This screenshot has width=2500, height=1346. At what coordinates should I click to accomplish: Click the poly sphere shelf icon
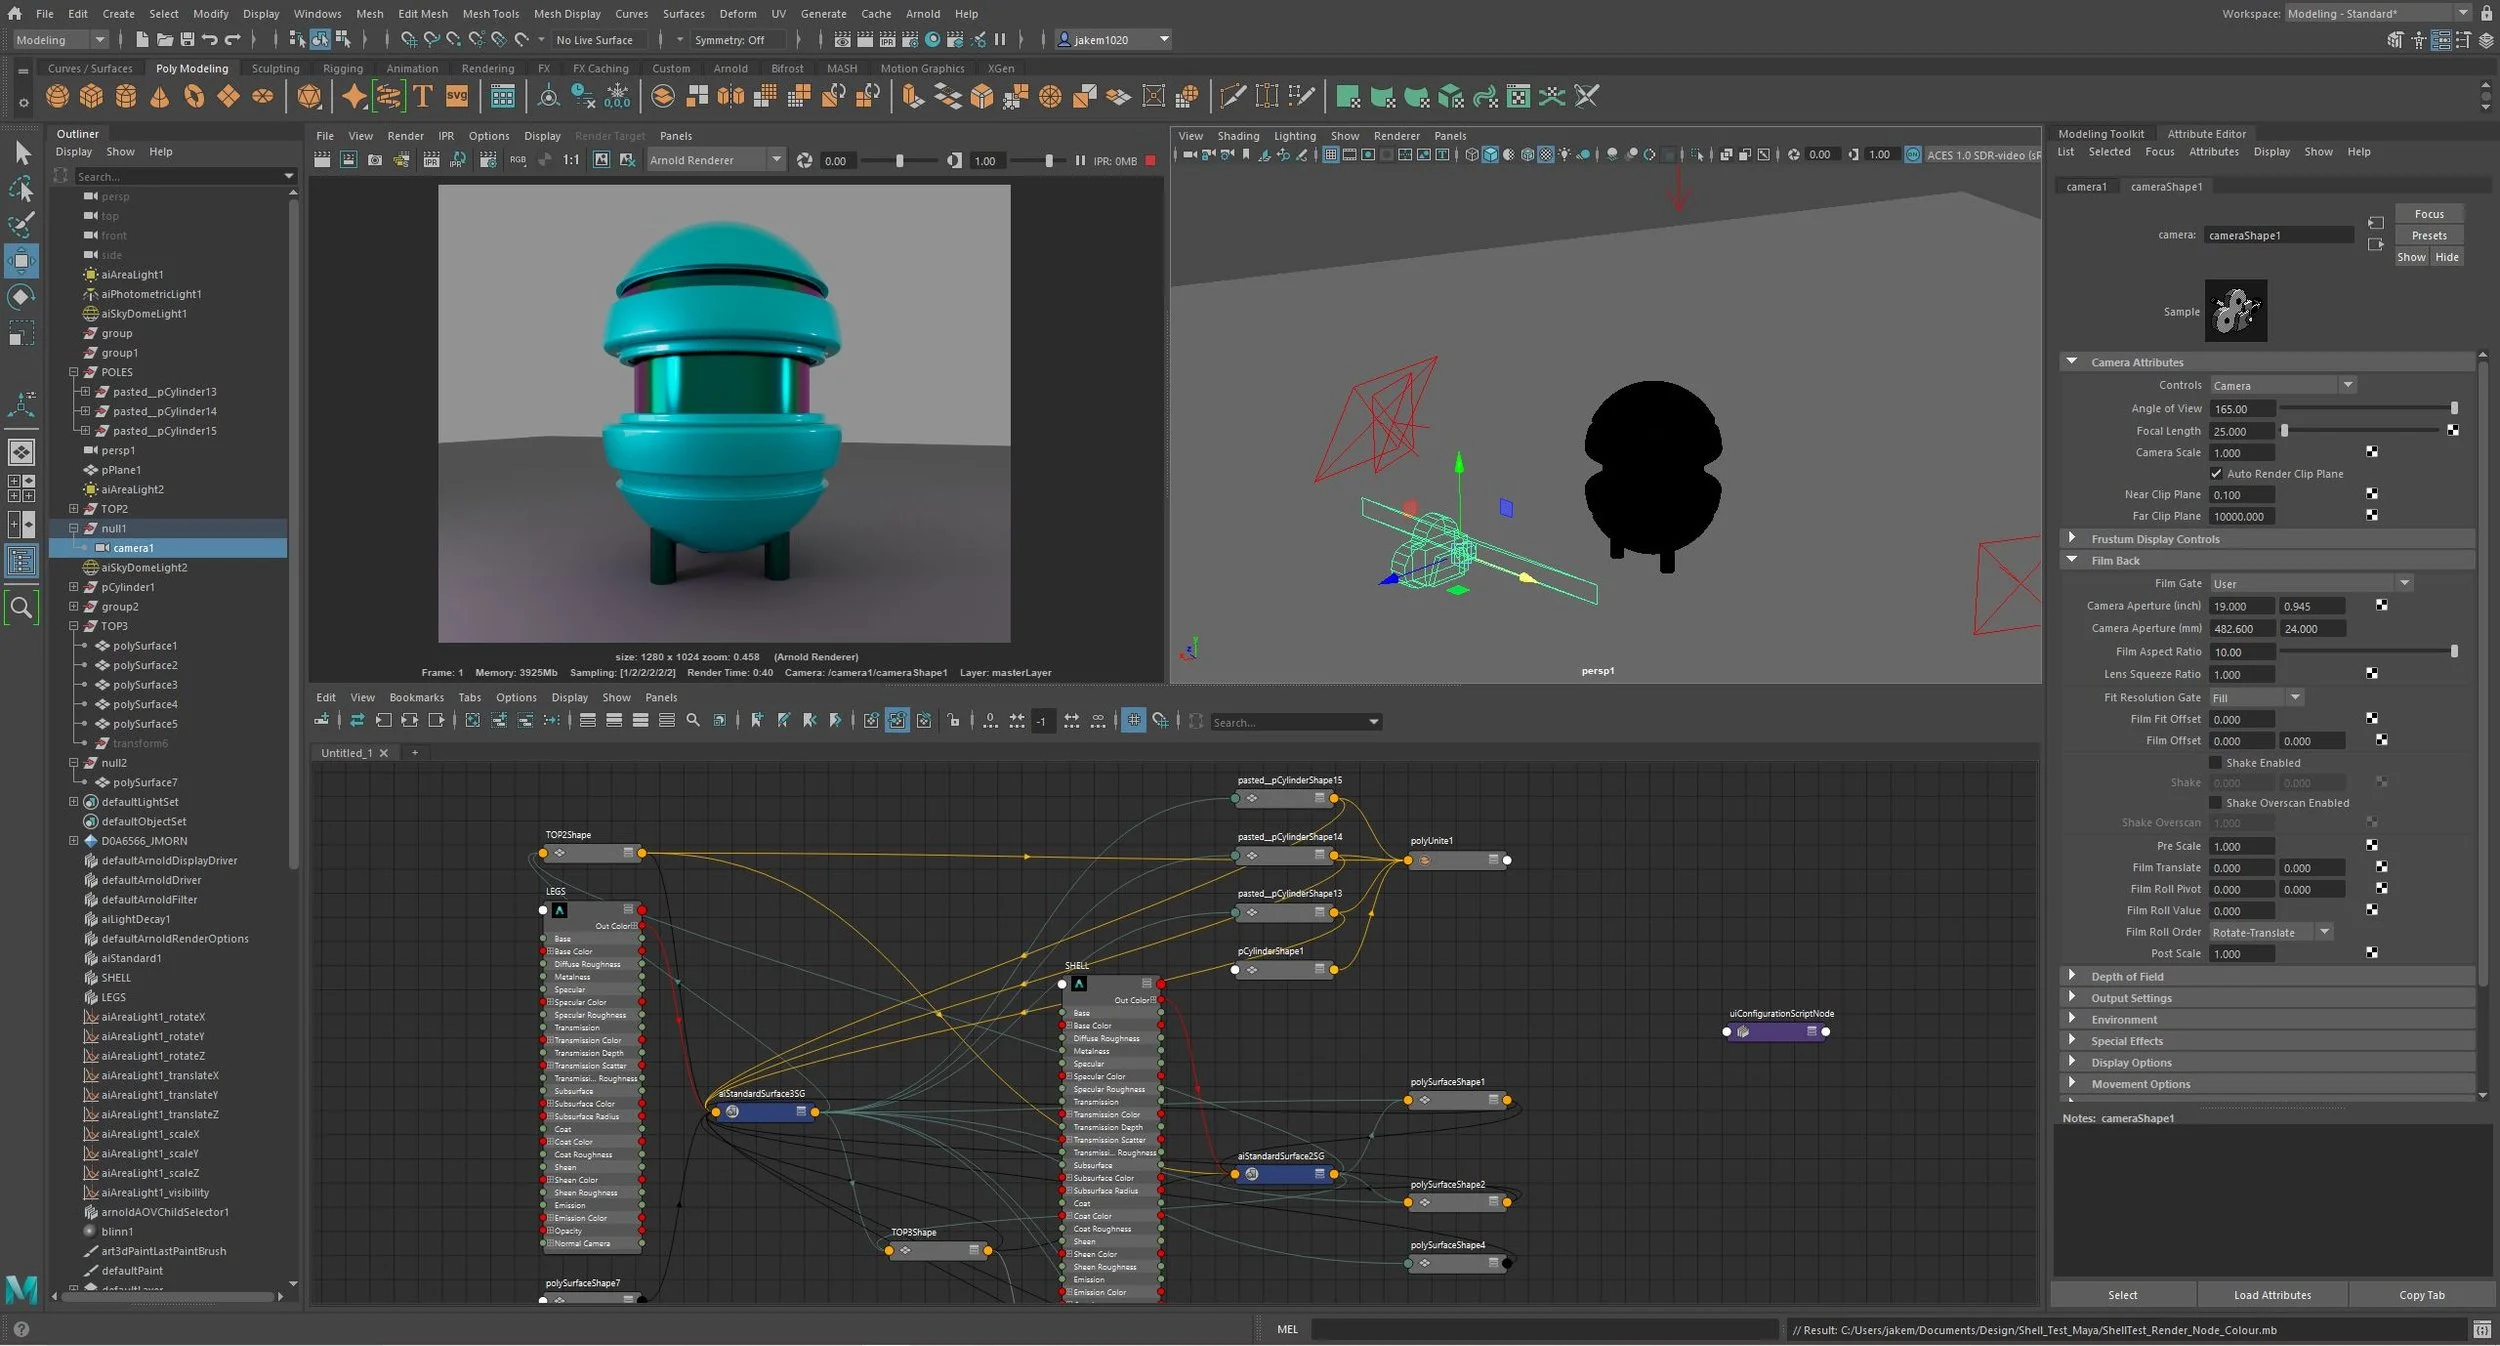58,97
